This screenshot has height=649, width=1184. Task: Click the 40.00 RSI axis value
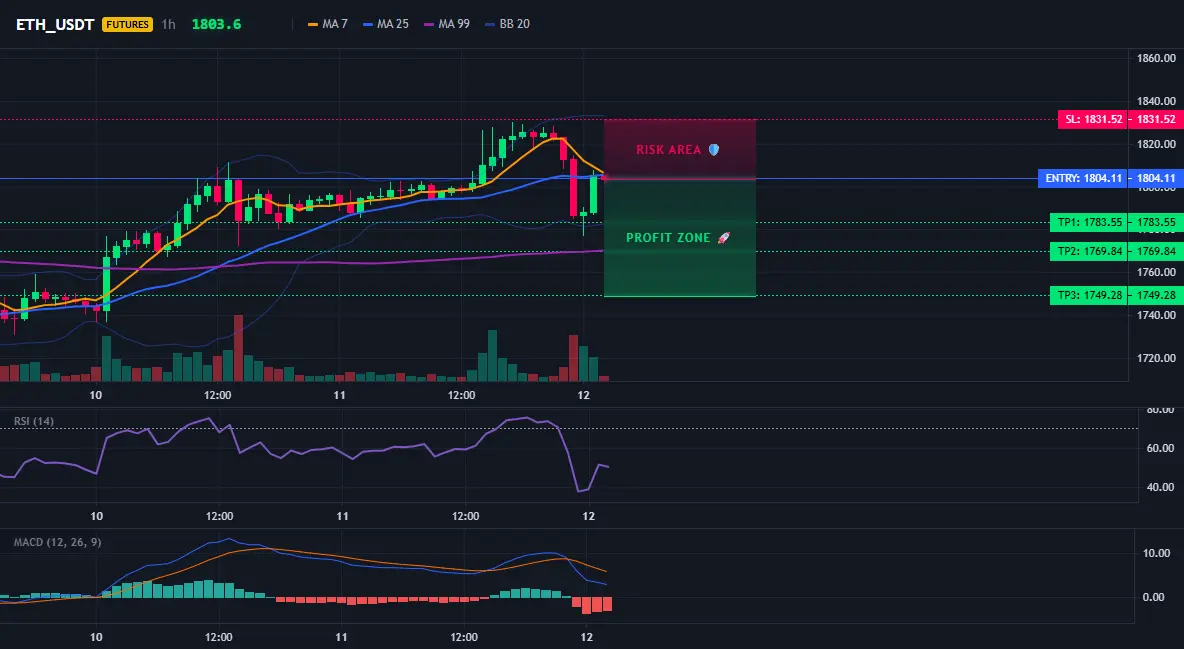click(1161, 487)
